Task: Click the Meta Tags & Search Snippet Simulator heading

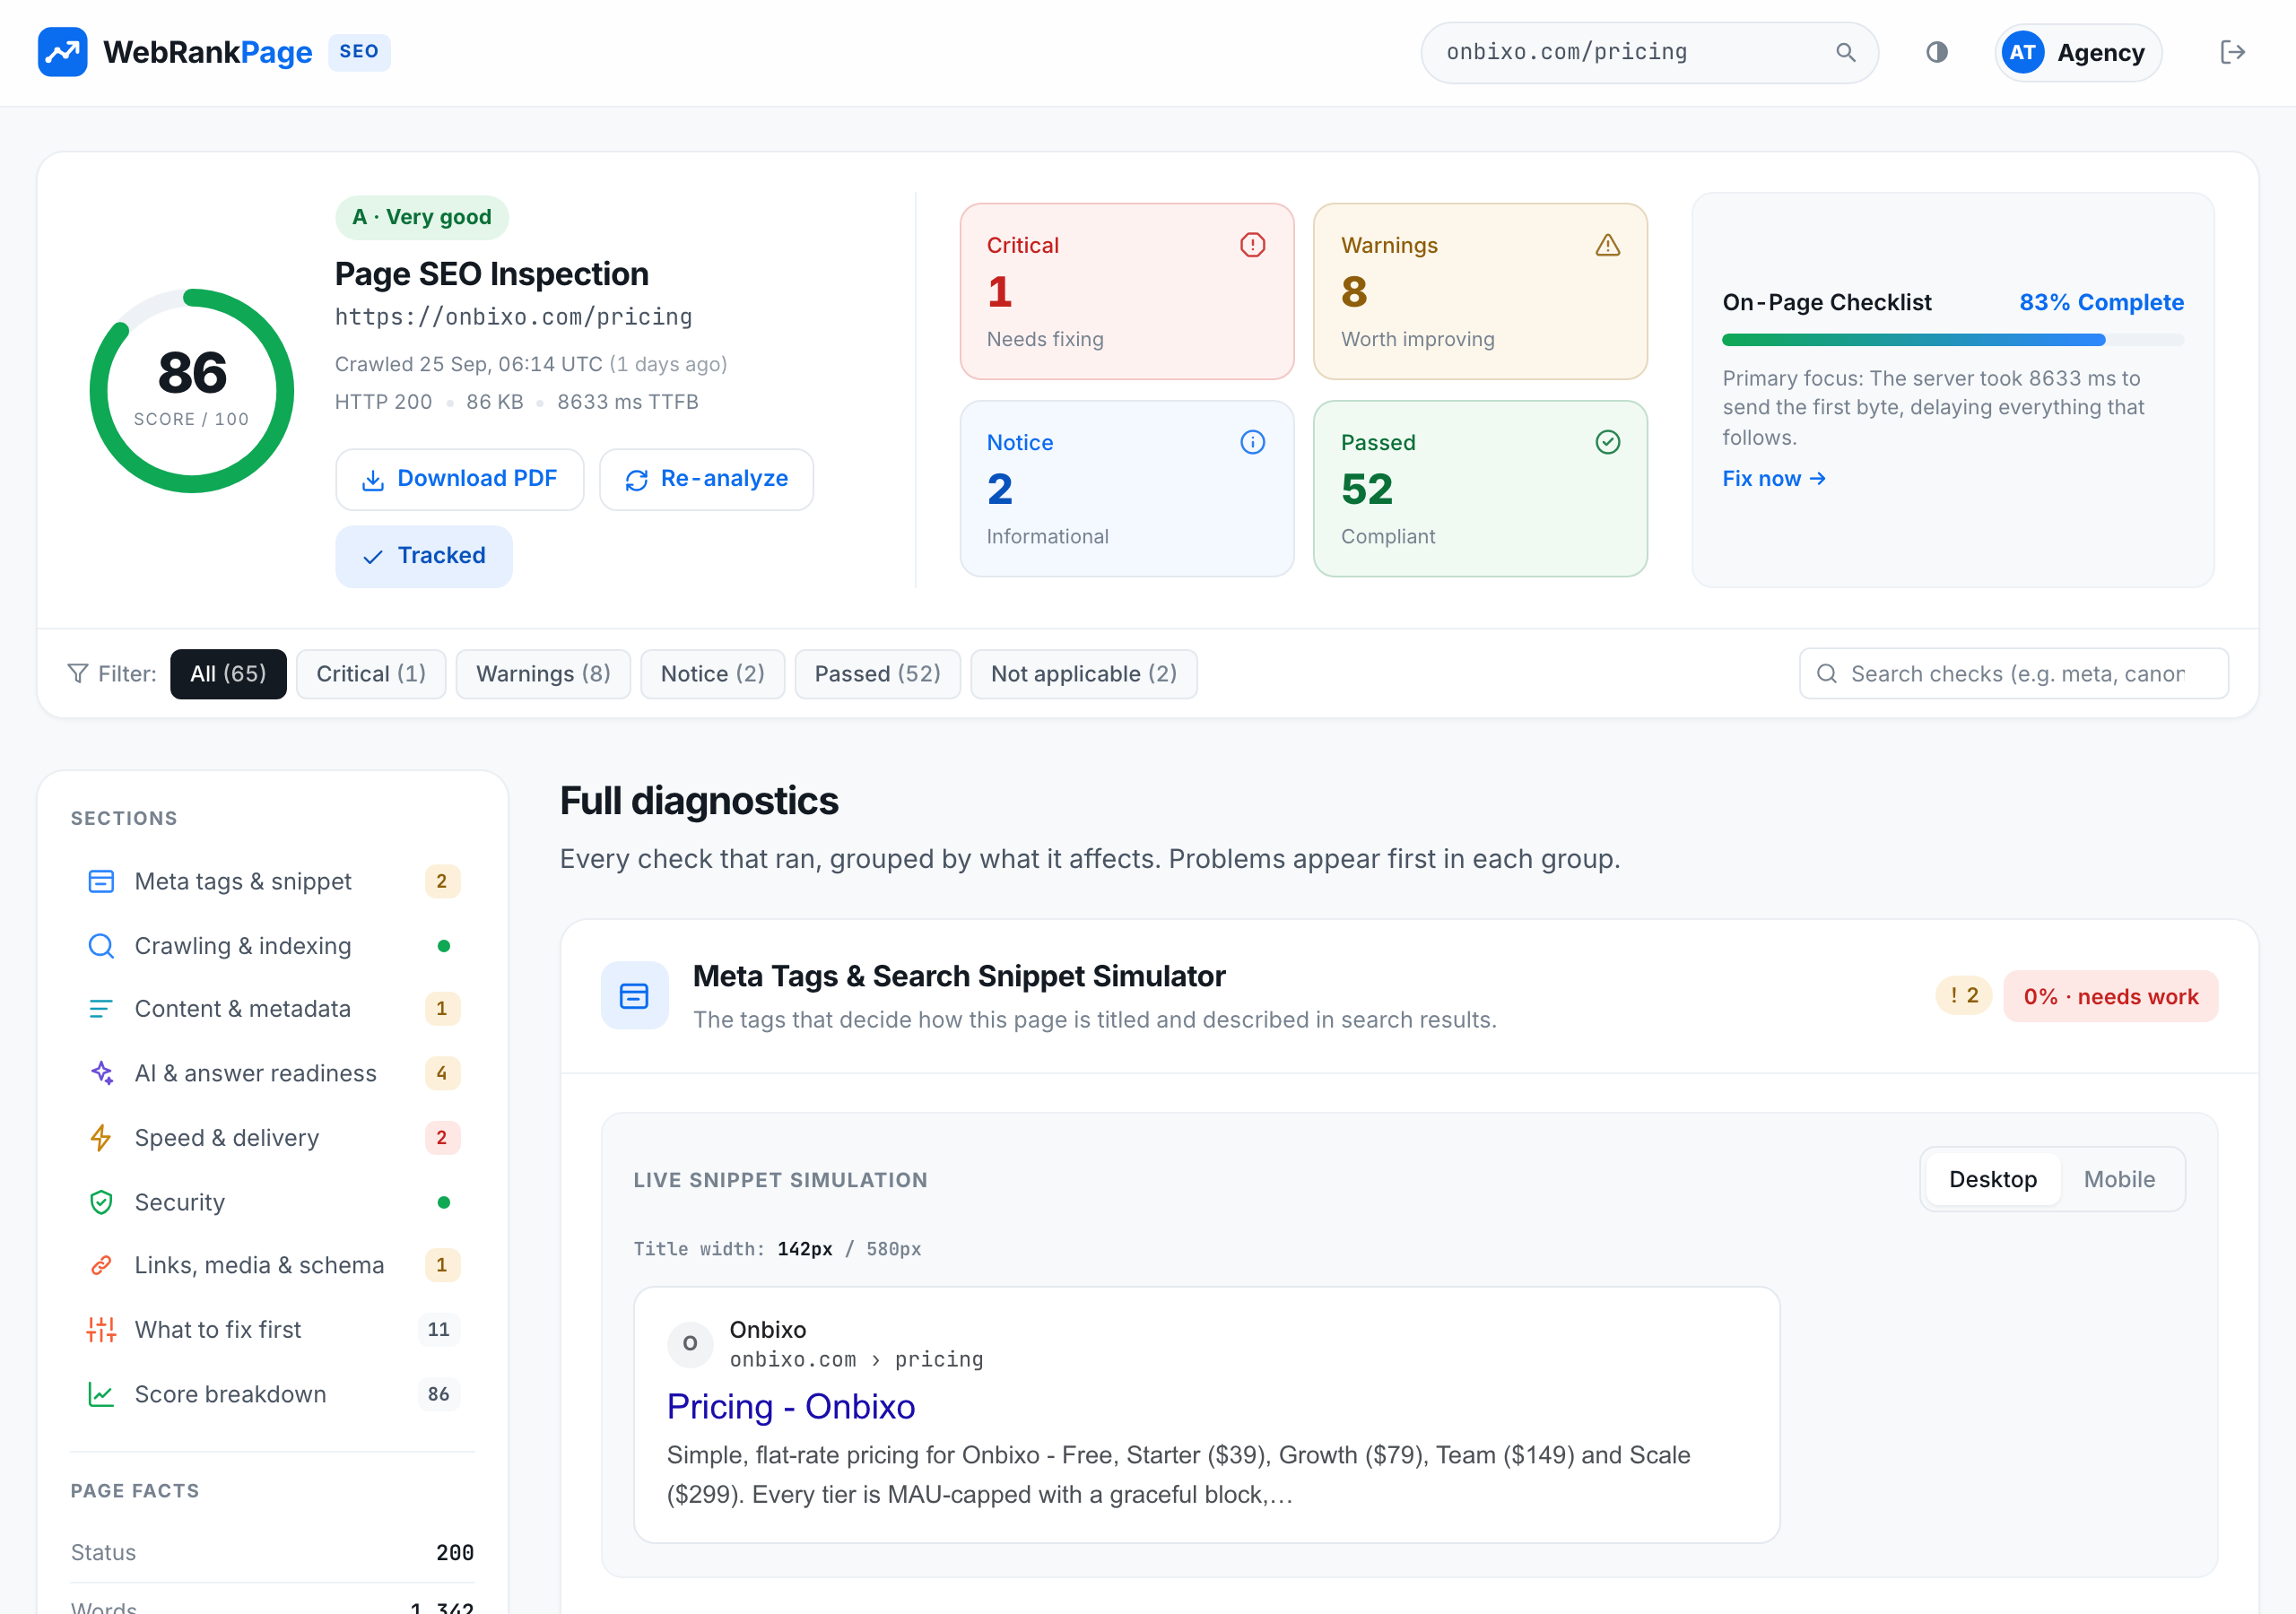Action: click(959, 976)
